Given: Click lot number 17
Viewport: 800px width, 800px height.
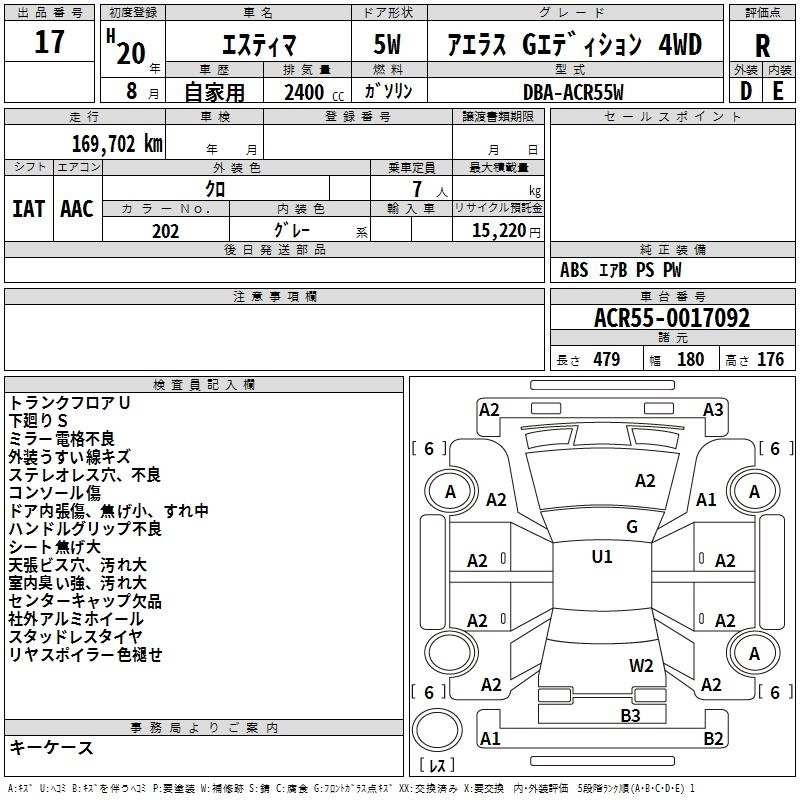Looking at the screenshot, I should coord(49,43).
